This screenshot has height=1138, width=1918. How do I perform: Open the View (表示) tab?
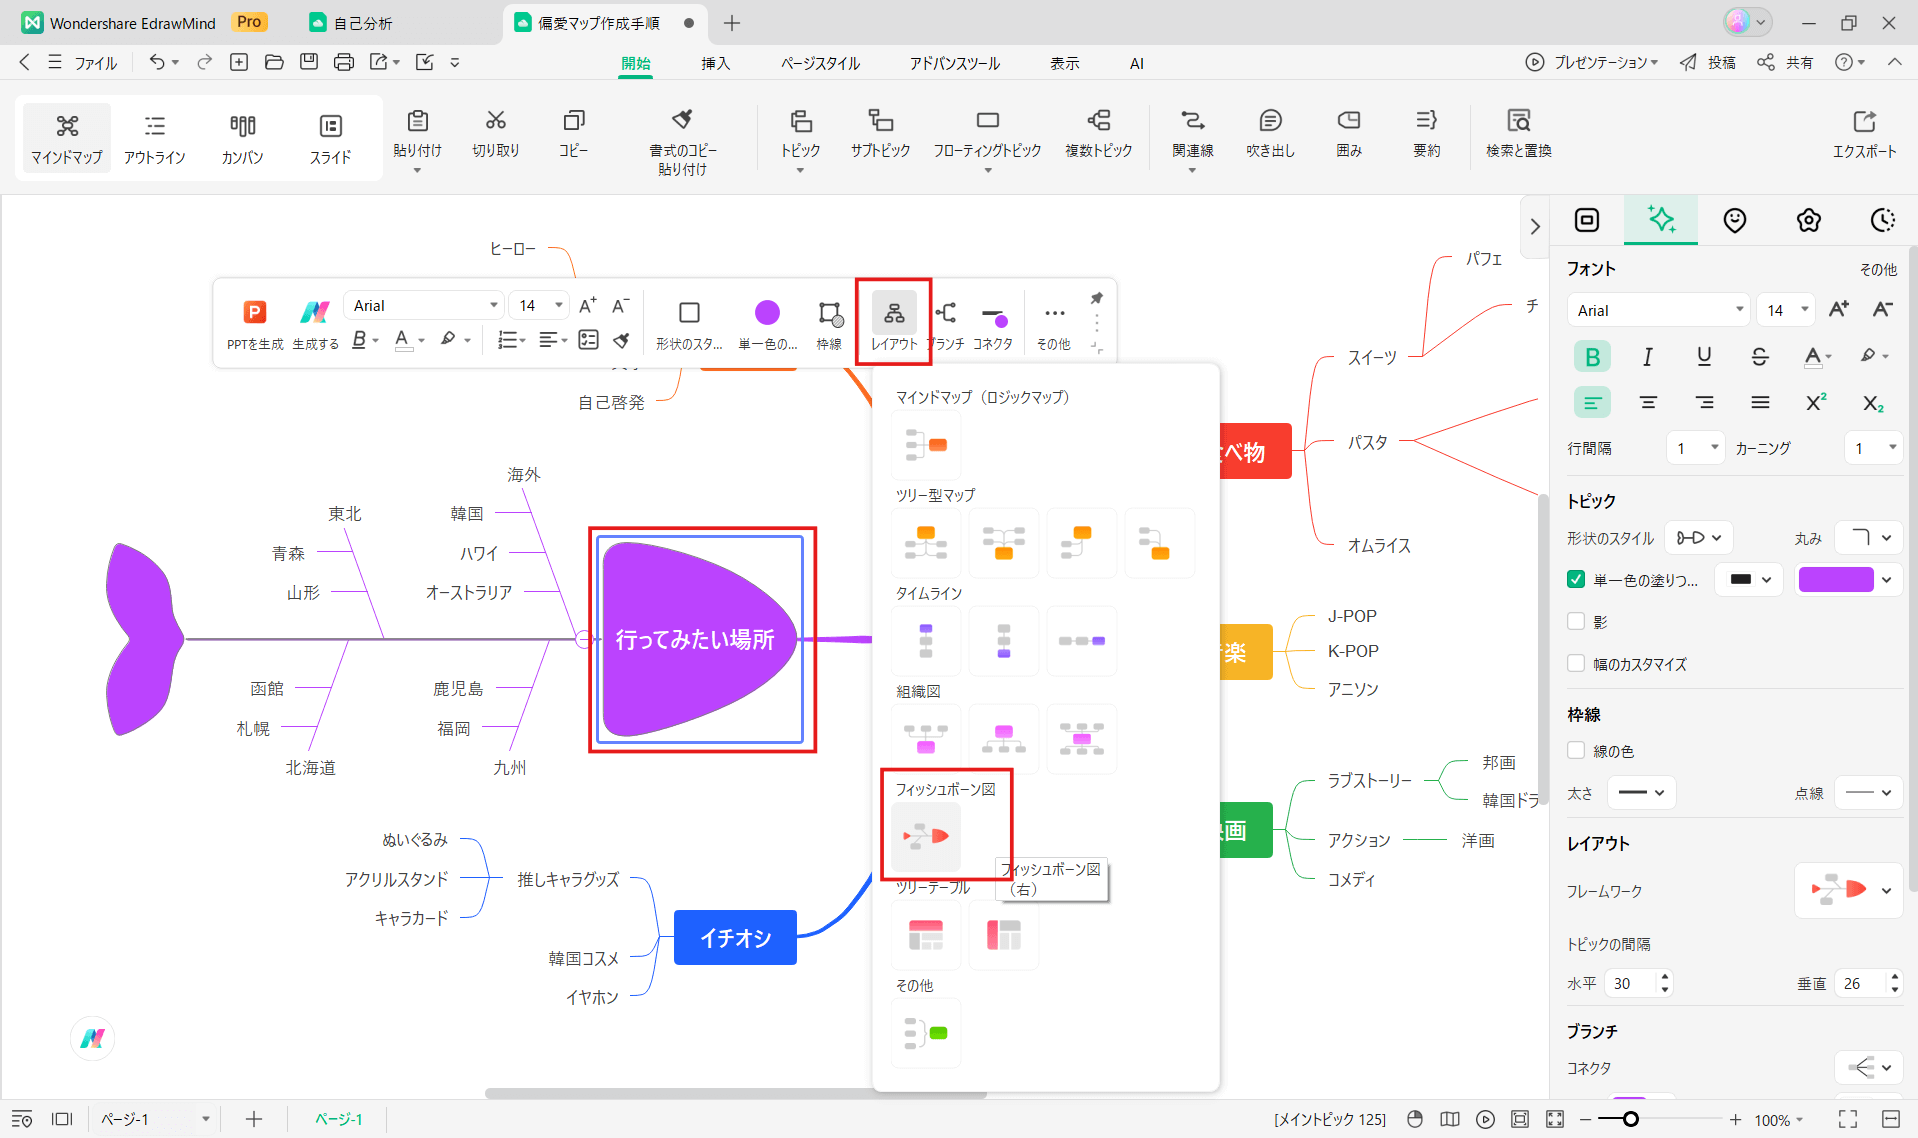point(1064,63)
